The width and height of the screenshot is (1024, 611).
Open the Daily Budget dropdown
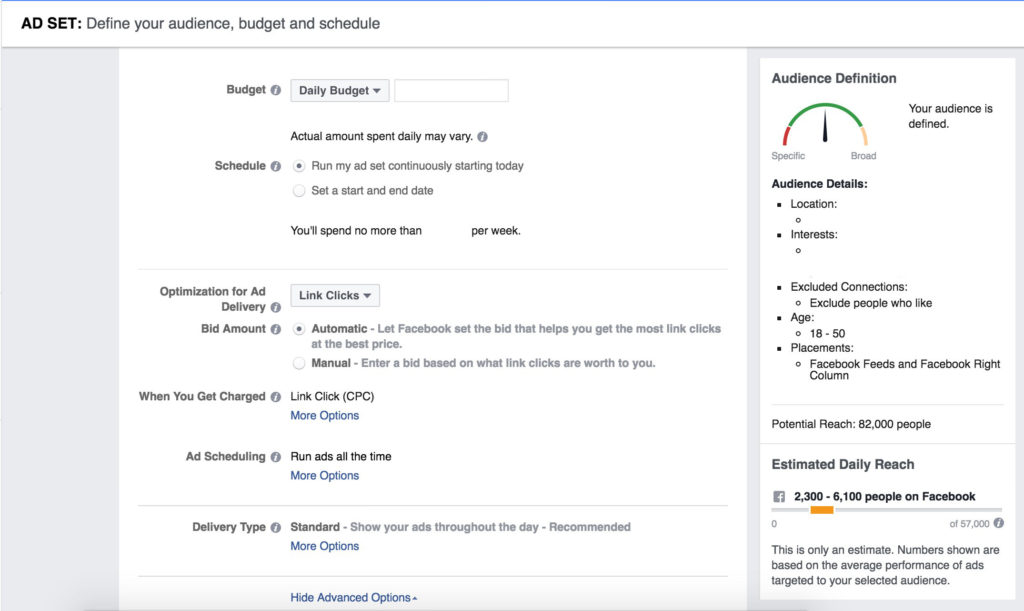340,90
